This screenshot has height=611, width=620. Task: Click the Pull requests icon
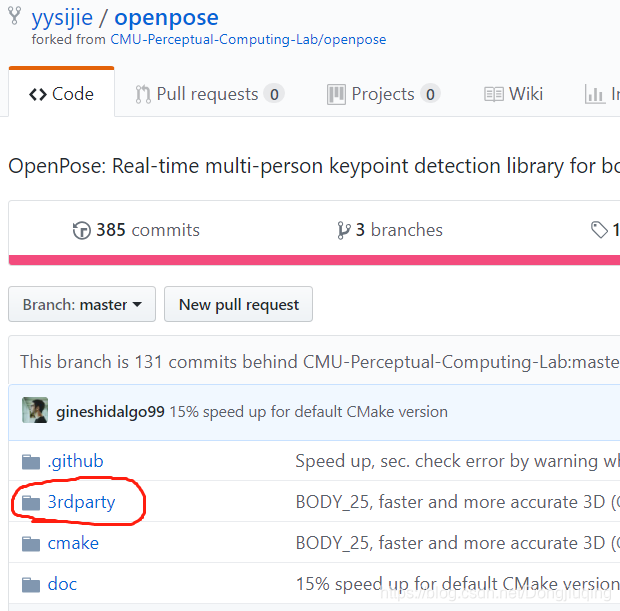click(143, 95)
